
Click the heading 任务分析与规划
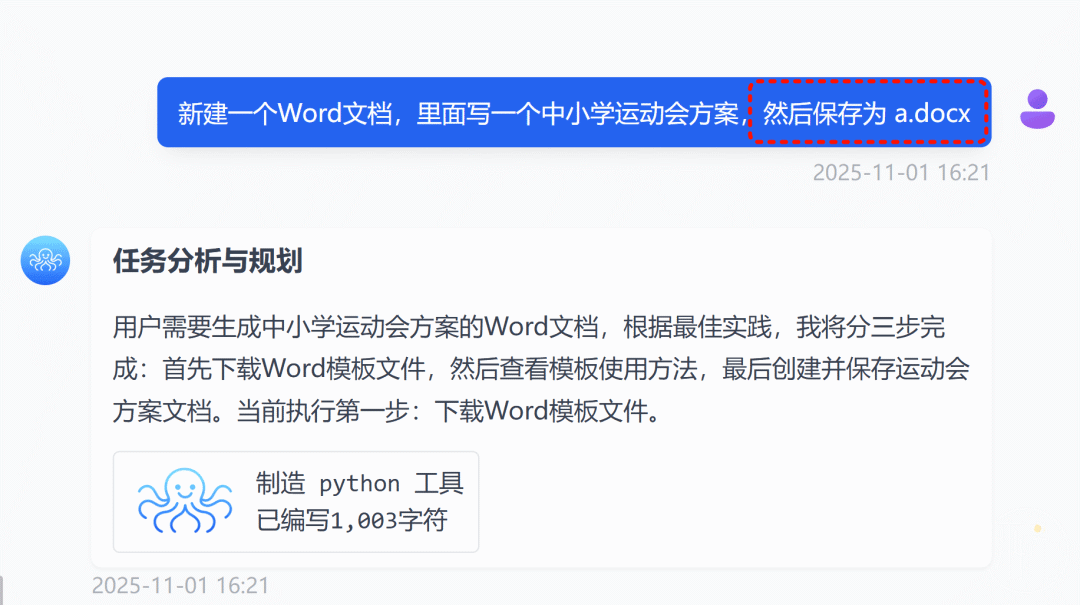[x=207, y=261]
